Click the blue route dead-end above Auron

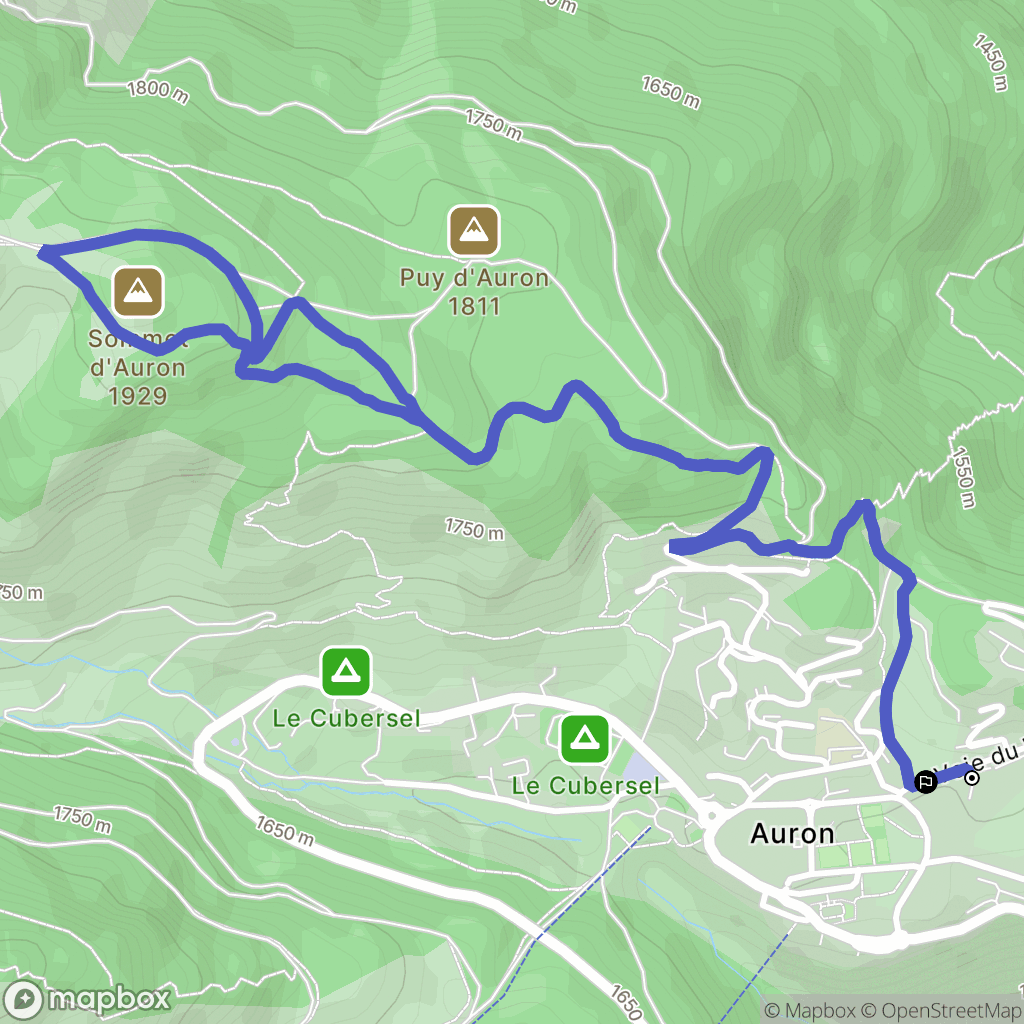[673, 547]
